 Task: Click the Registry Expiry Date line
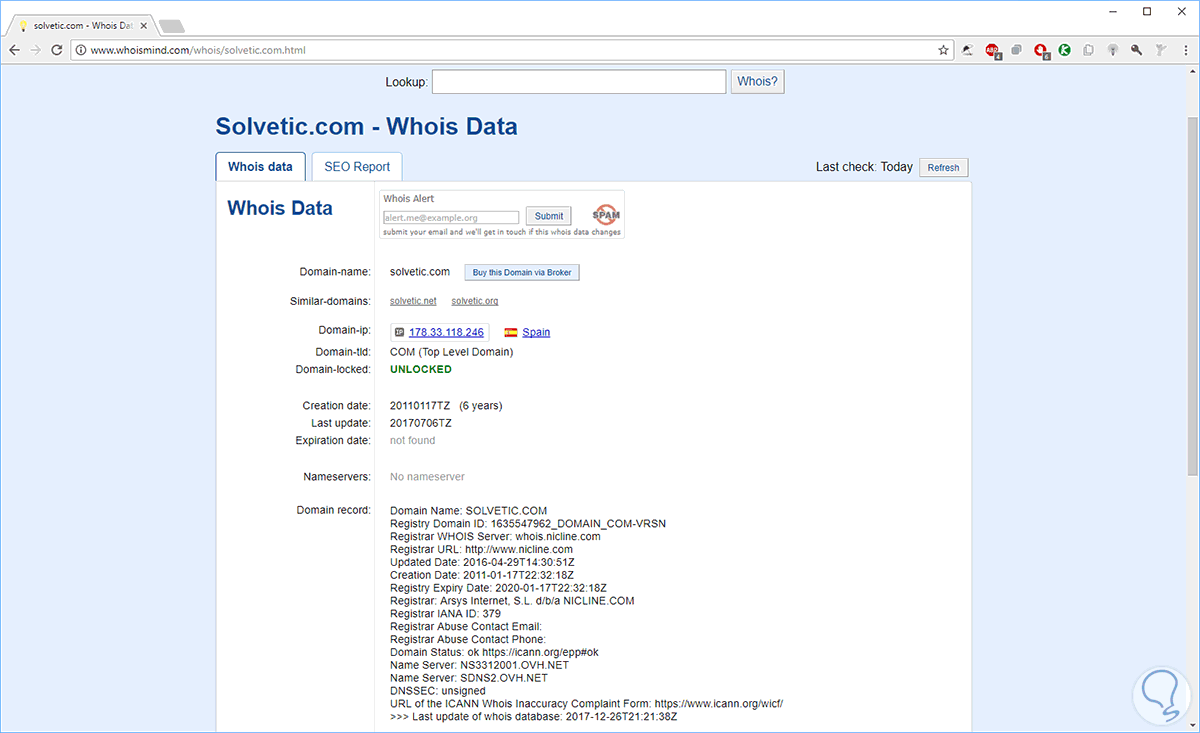tap(498, 588)
